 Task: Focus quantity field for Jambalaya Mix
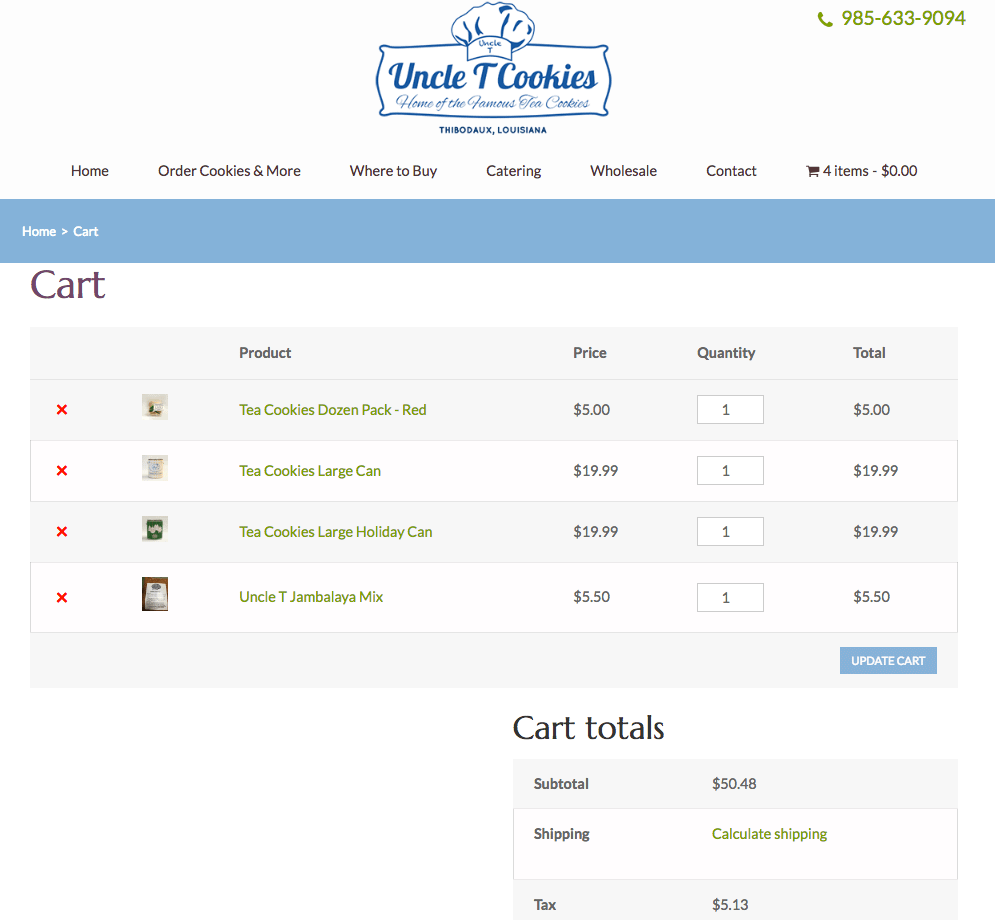[729, 598]
